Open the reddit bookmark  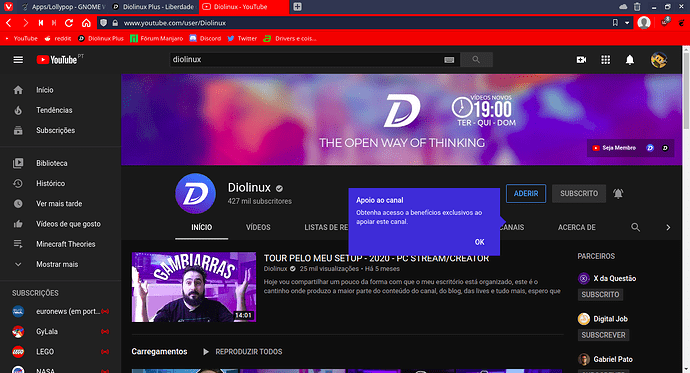pyautogui.click(x=58, y=38)
